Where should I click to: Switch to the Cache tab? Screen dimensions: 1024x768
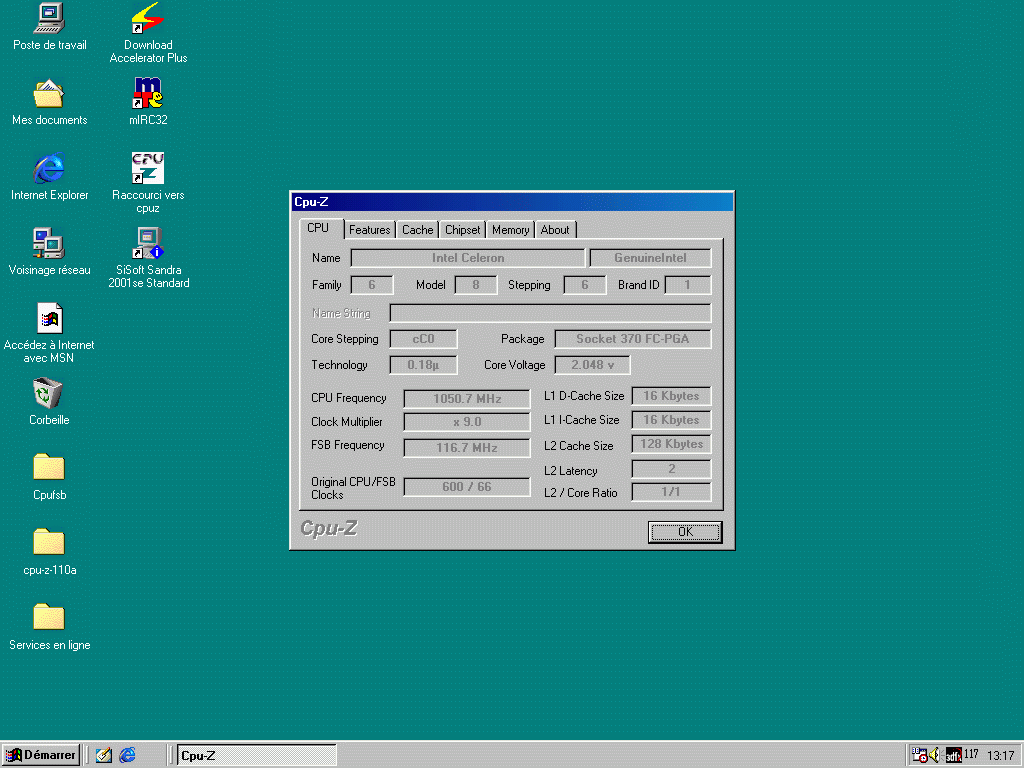click(418, 230)
